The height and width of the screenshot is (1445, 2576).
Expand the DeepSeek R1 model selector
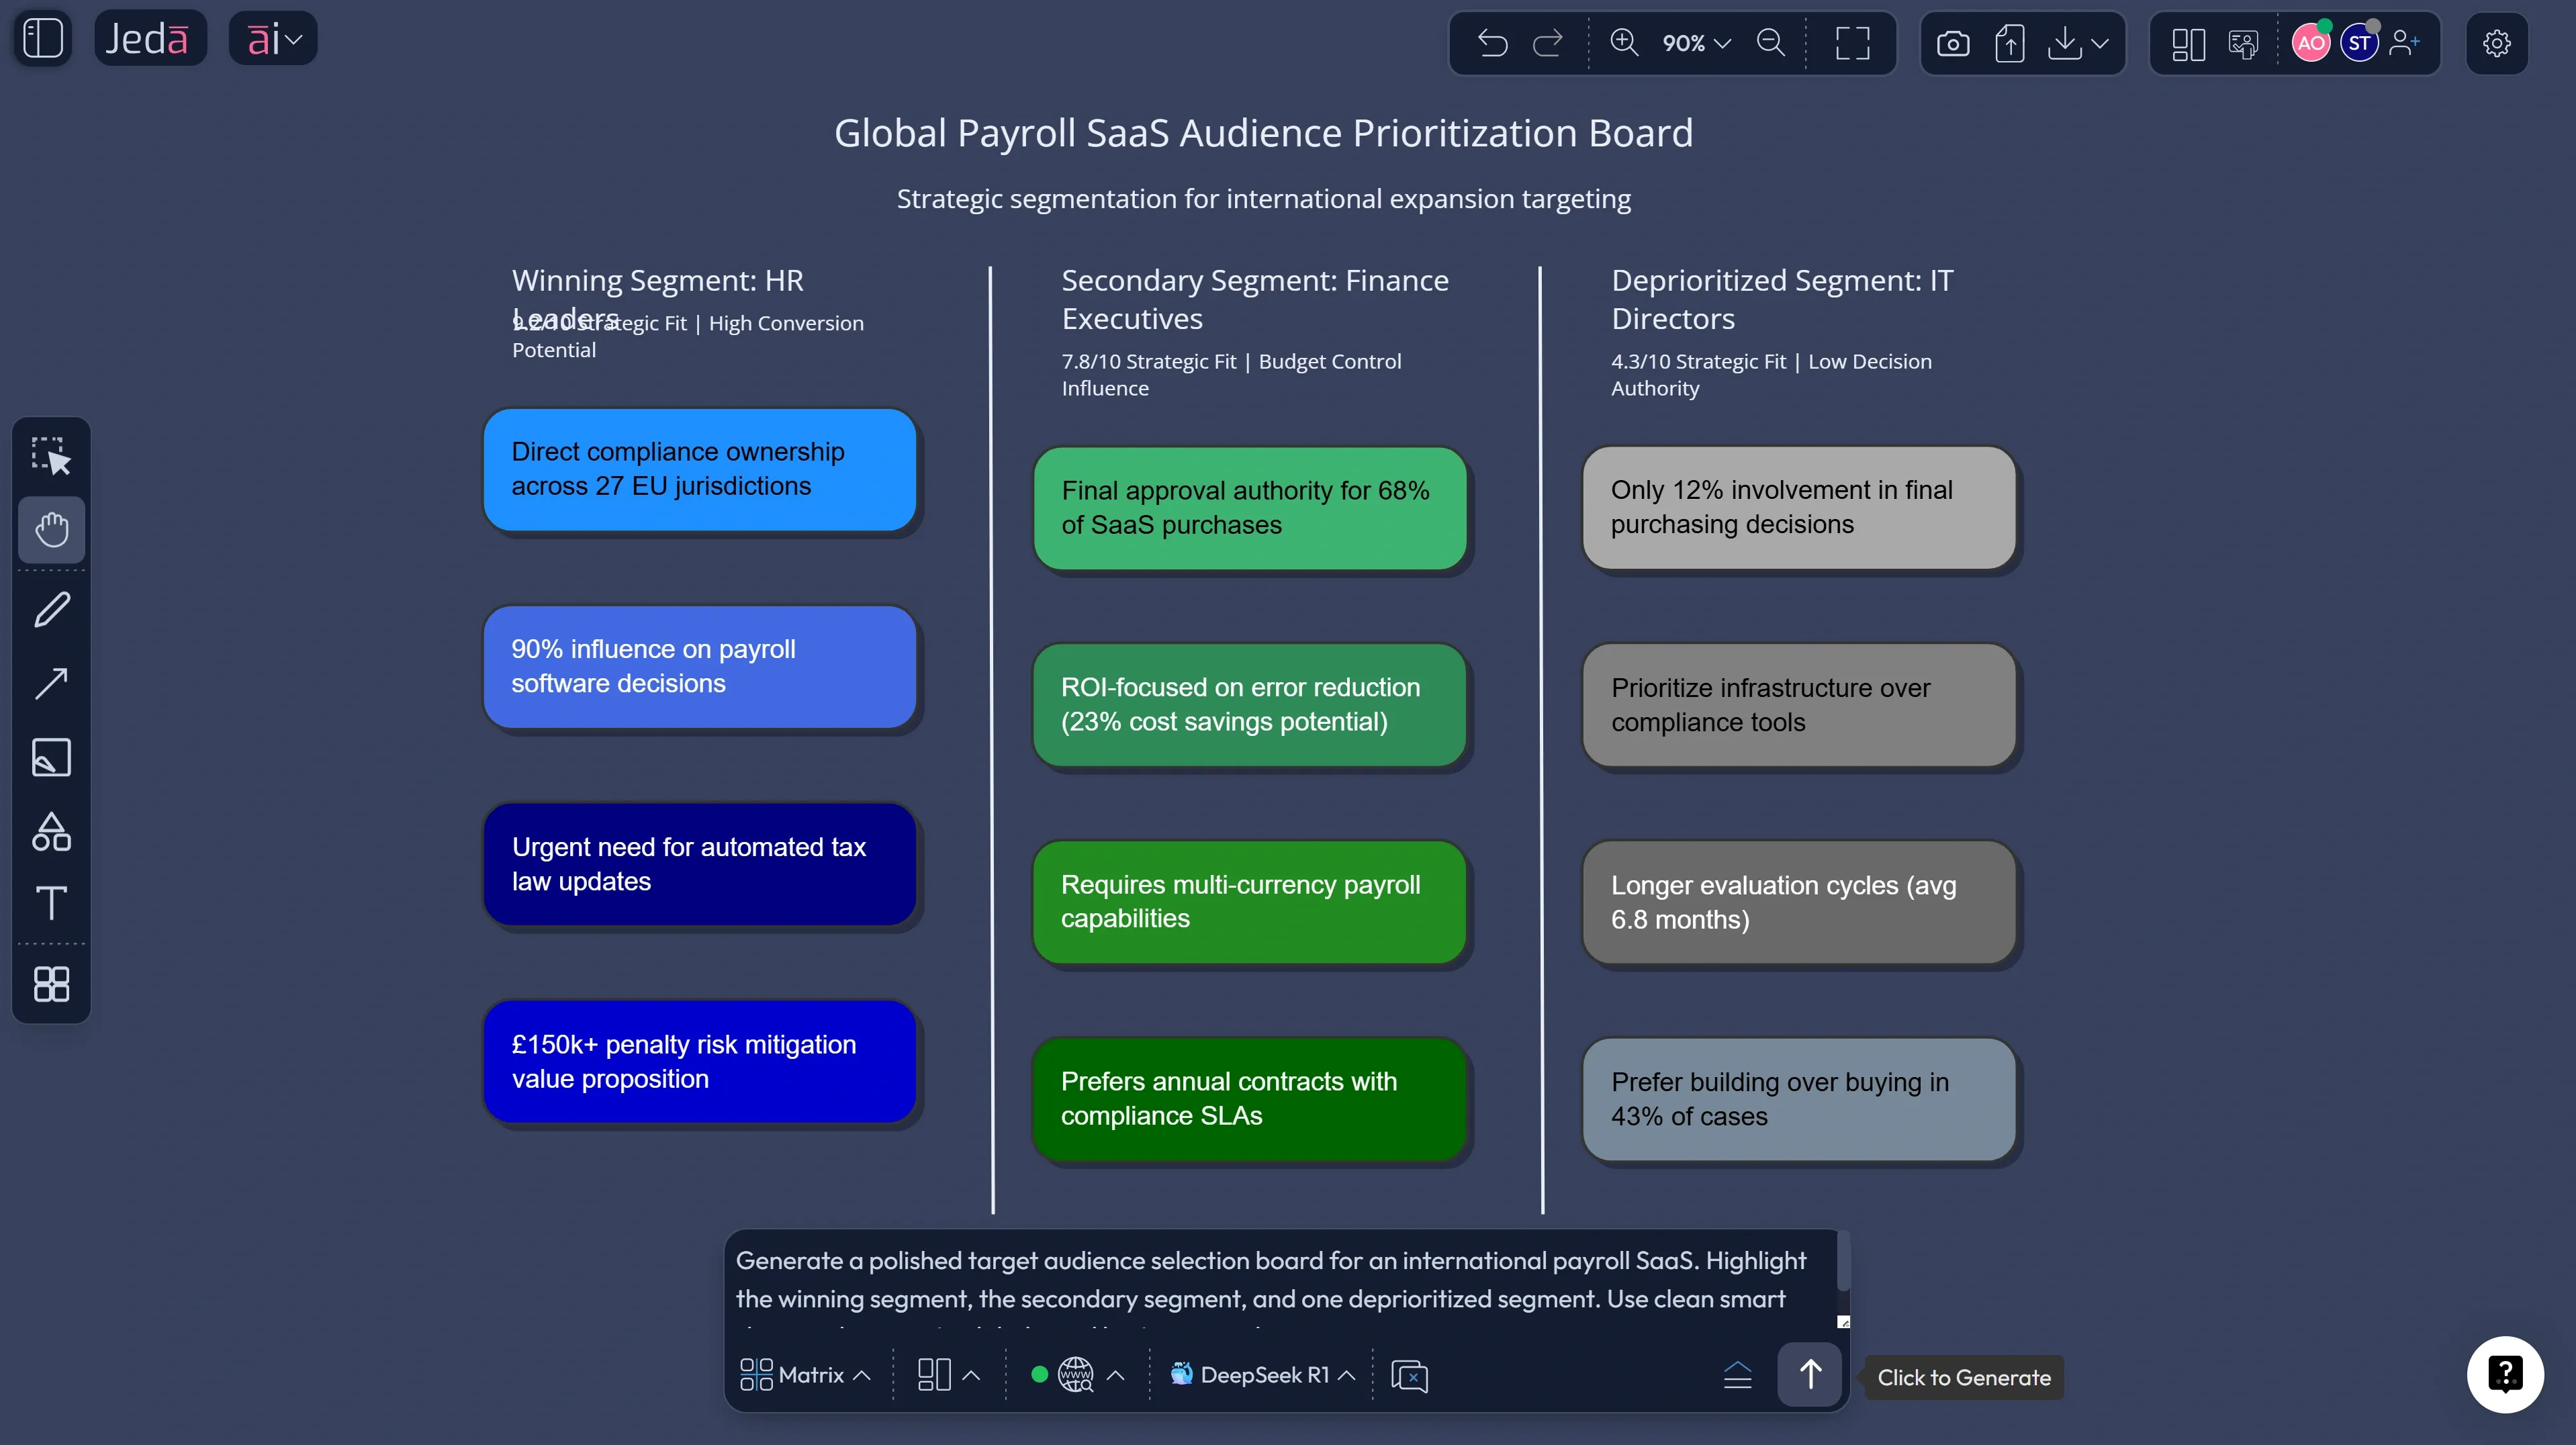point(1261,1374)
